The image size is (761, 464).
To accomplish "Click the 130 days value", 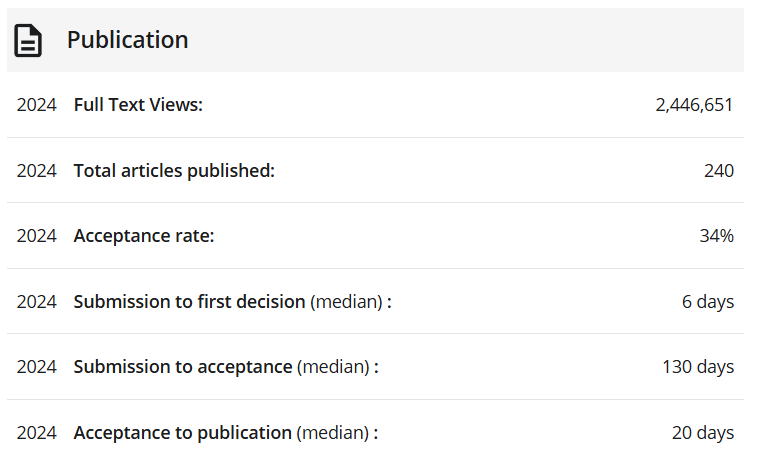I will click(x=697, y=367).
